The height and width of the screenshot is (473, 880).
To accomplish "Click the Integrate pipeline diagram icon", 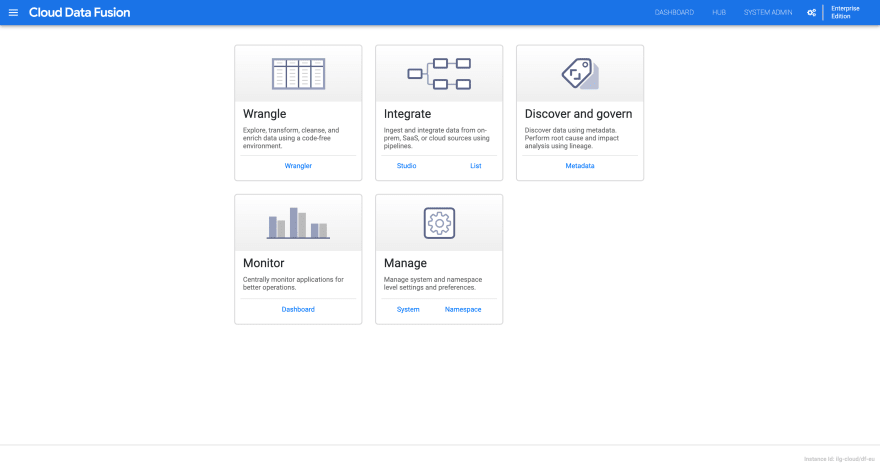I will [439, 74].
